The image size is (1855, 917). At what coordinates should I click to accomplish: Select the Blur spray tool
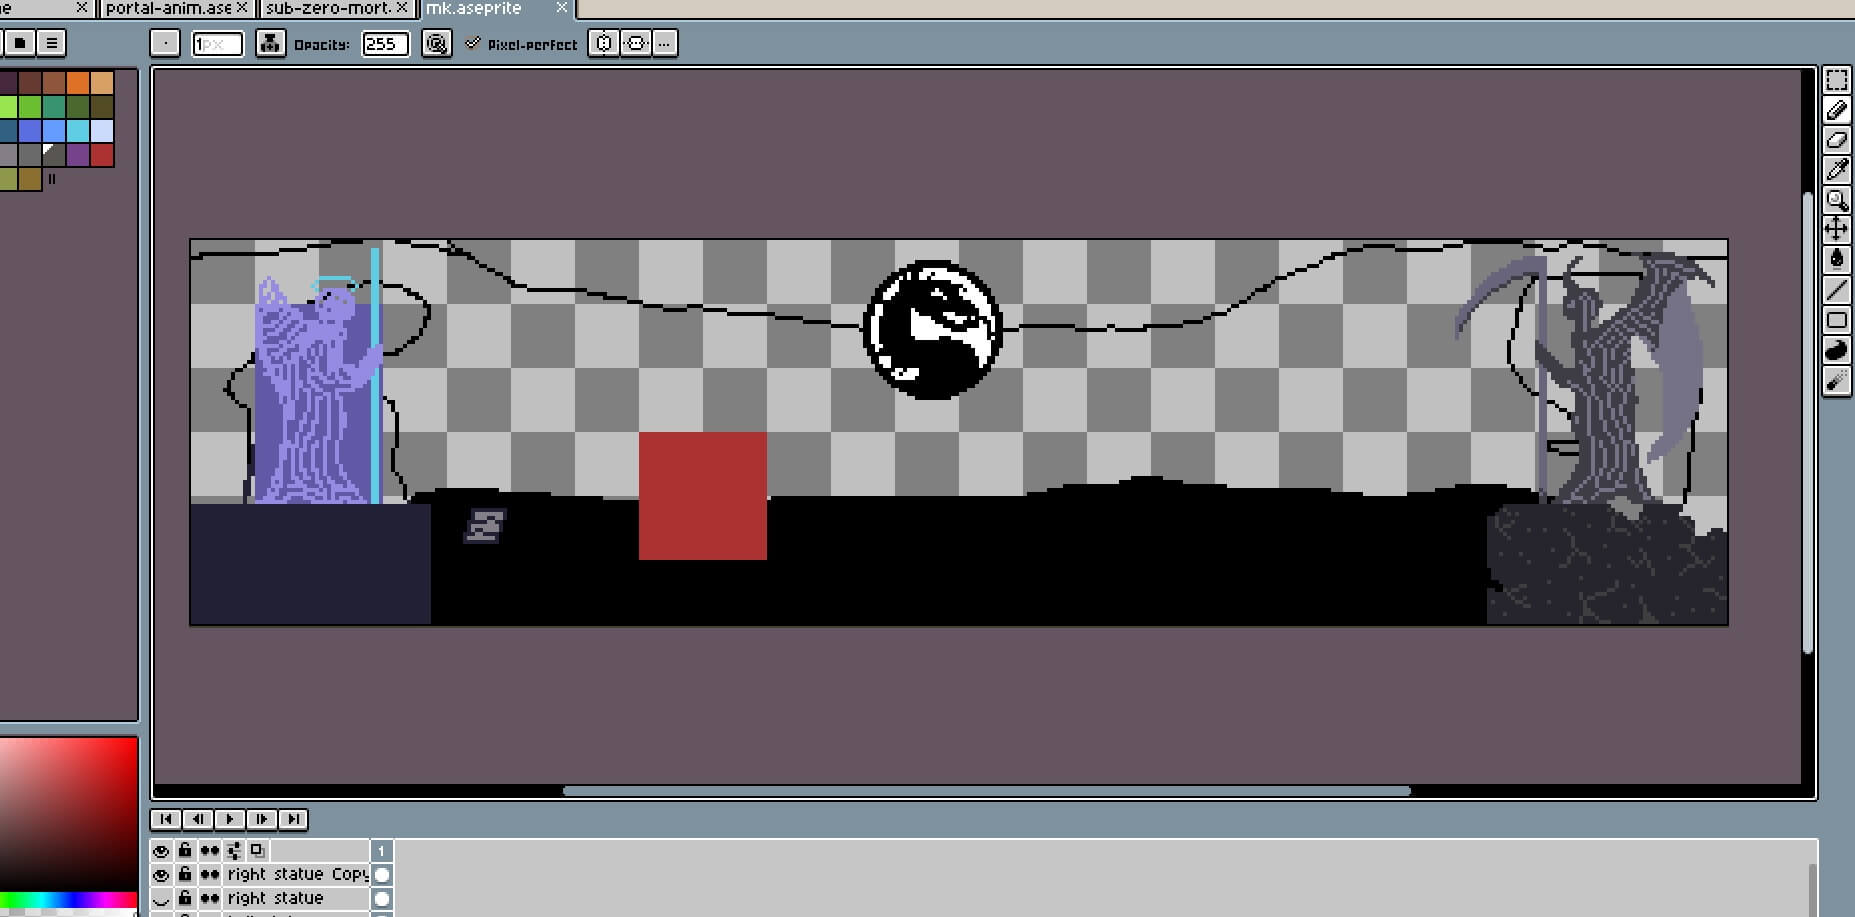[1837, 380]
